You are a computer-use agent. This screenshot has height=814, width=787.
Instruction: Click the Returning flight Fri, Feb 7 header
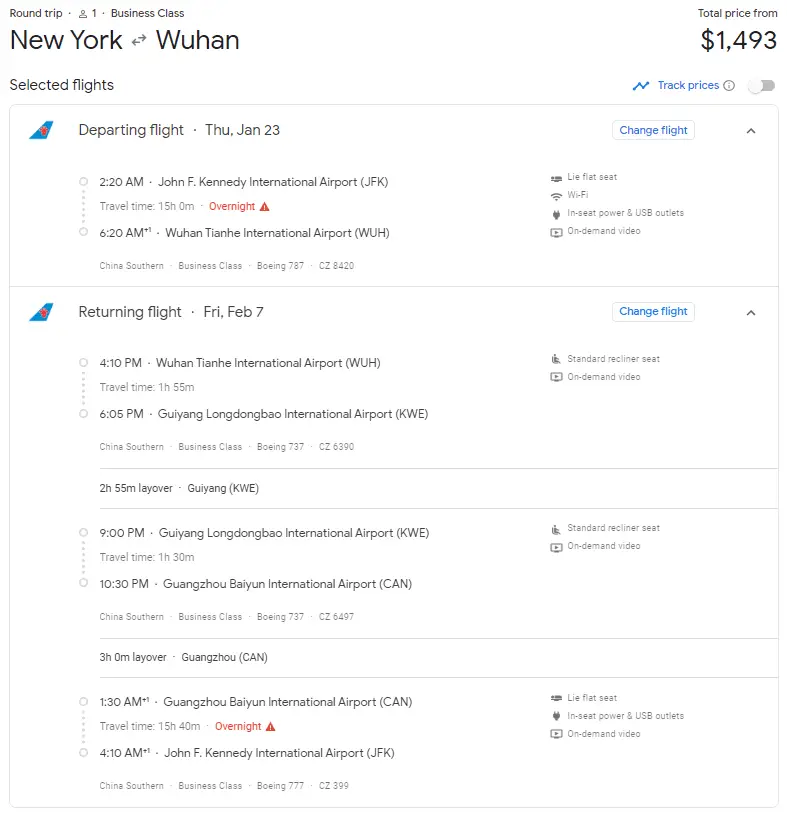[171, 312]
